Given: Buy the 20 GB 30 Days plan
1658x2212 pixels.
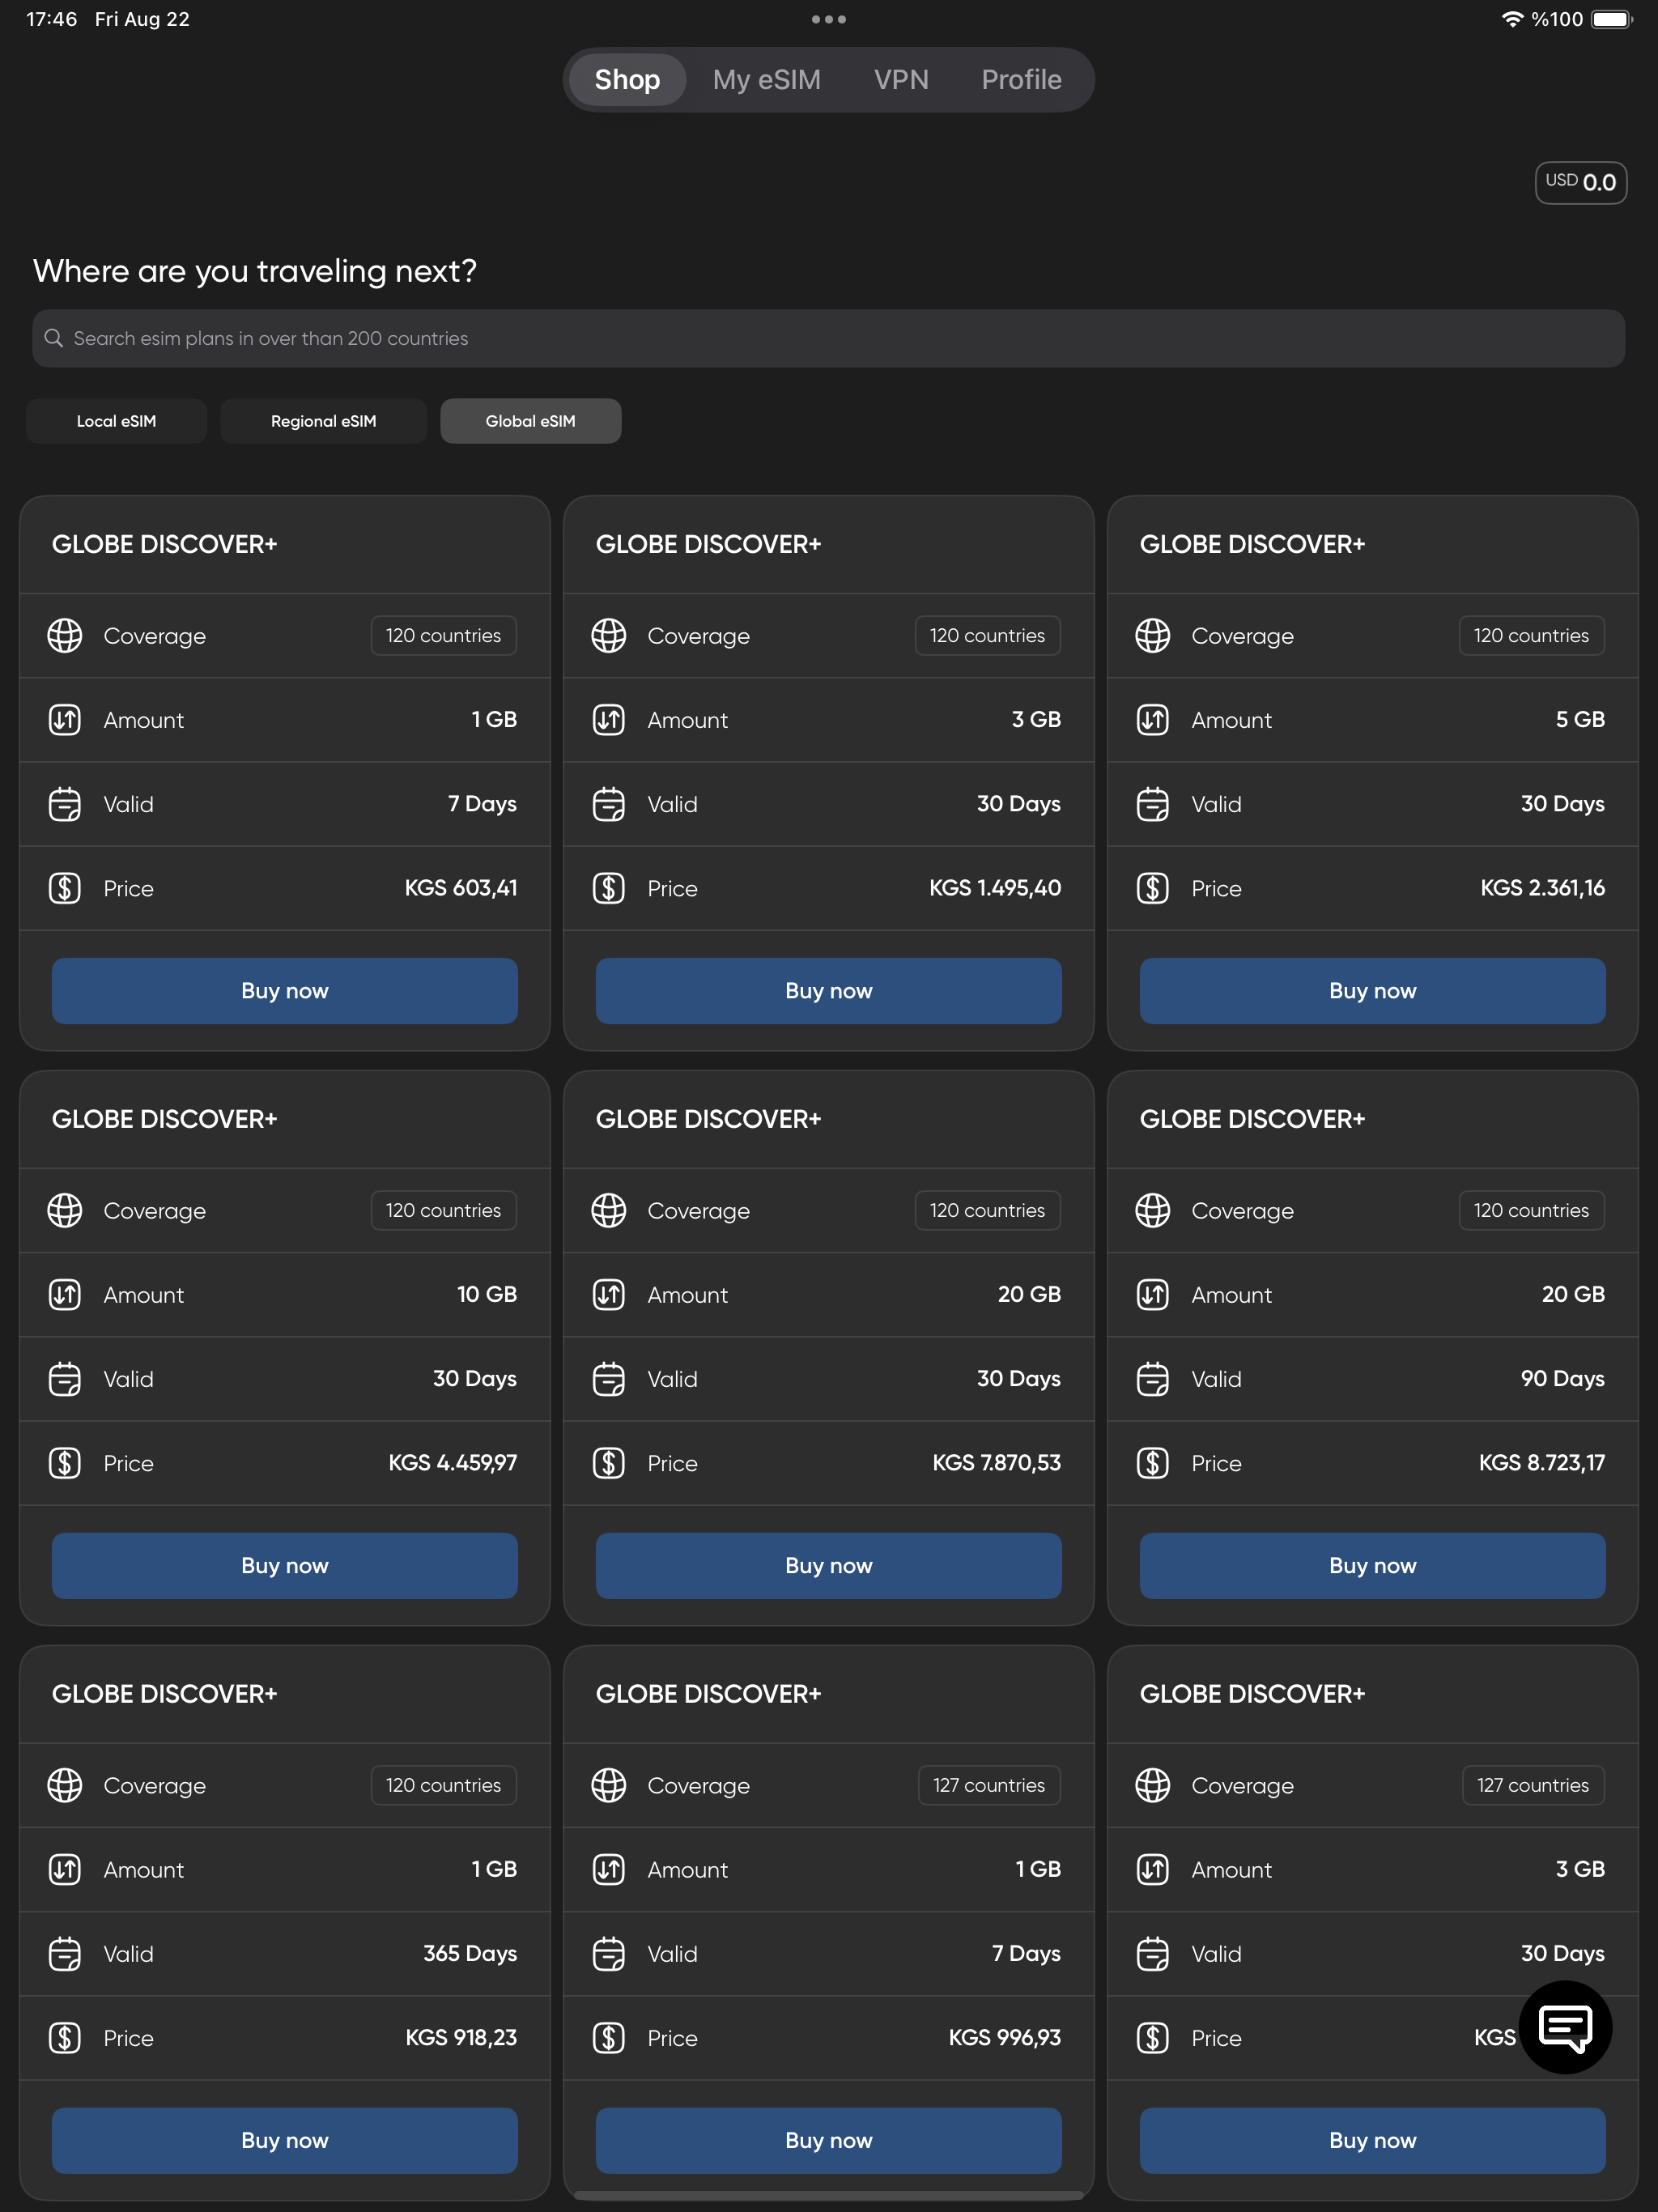Looking at the screenshot, I should (829, 1566).
